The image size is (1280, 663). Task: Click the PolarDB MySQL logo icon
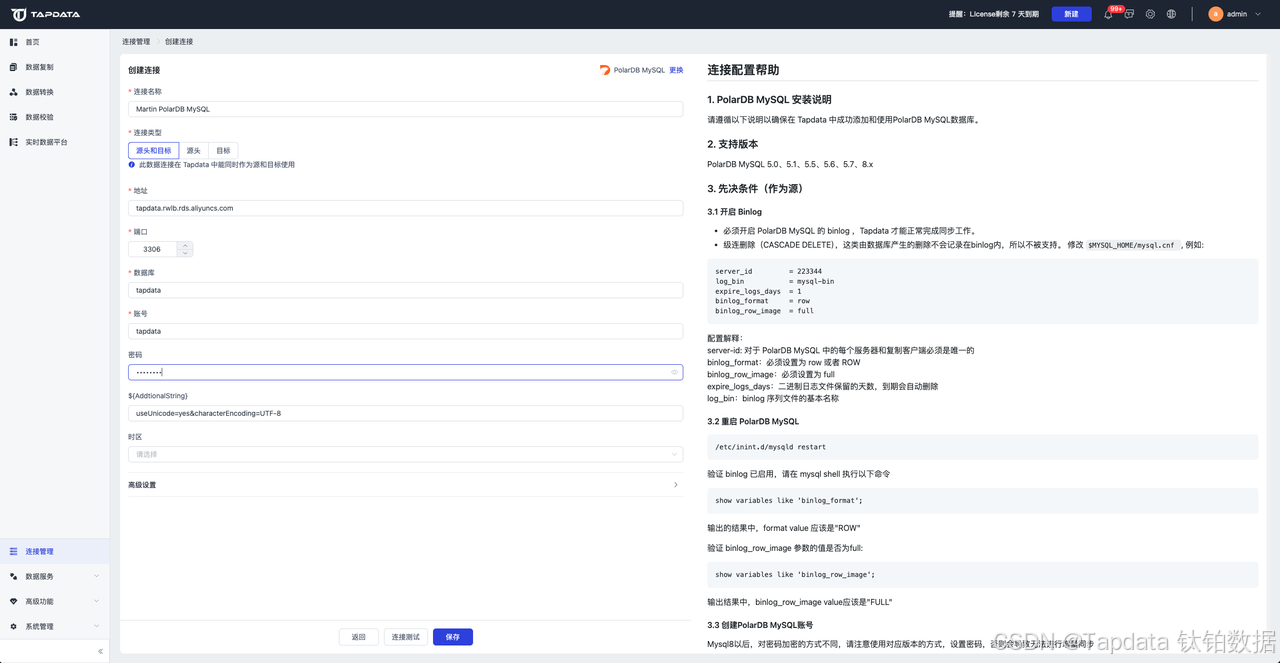coord(605,70)
